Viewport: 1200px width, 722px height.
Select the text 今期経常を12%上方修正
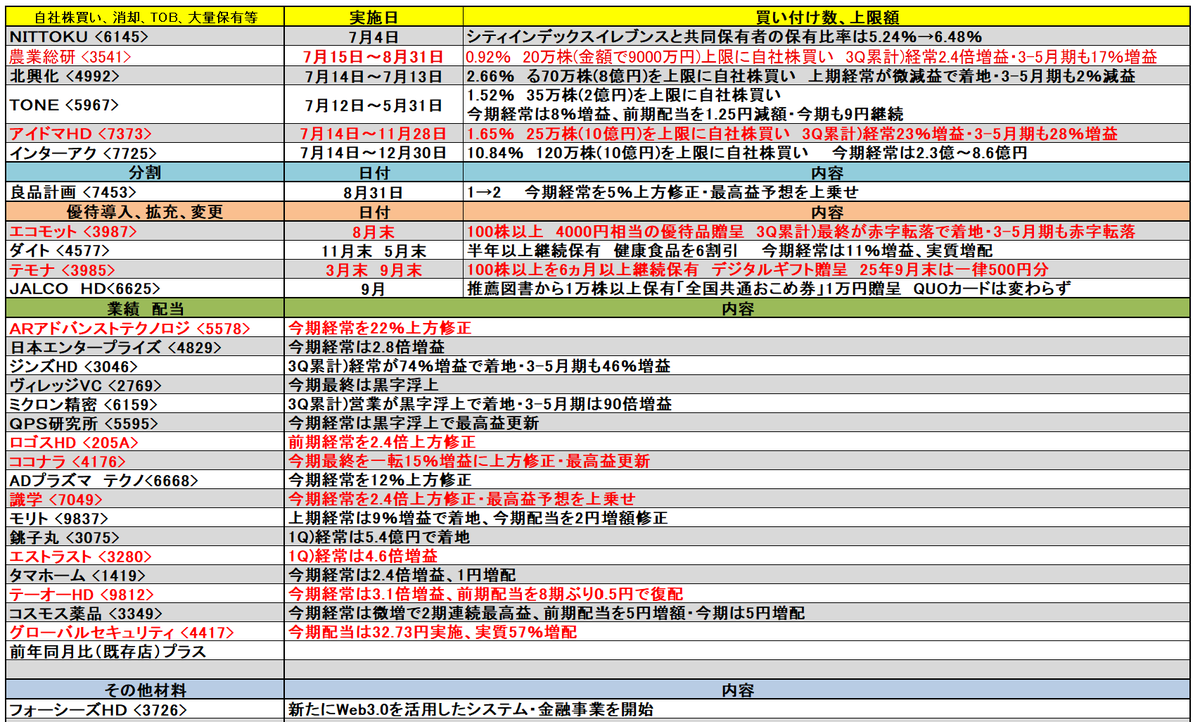[379, 480]
